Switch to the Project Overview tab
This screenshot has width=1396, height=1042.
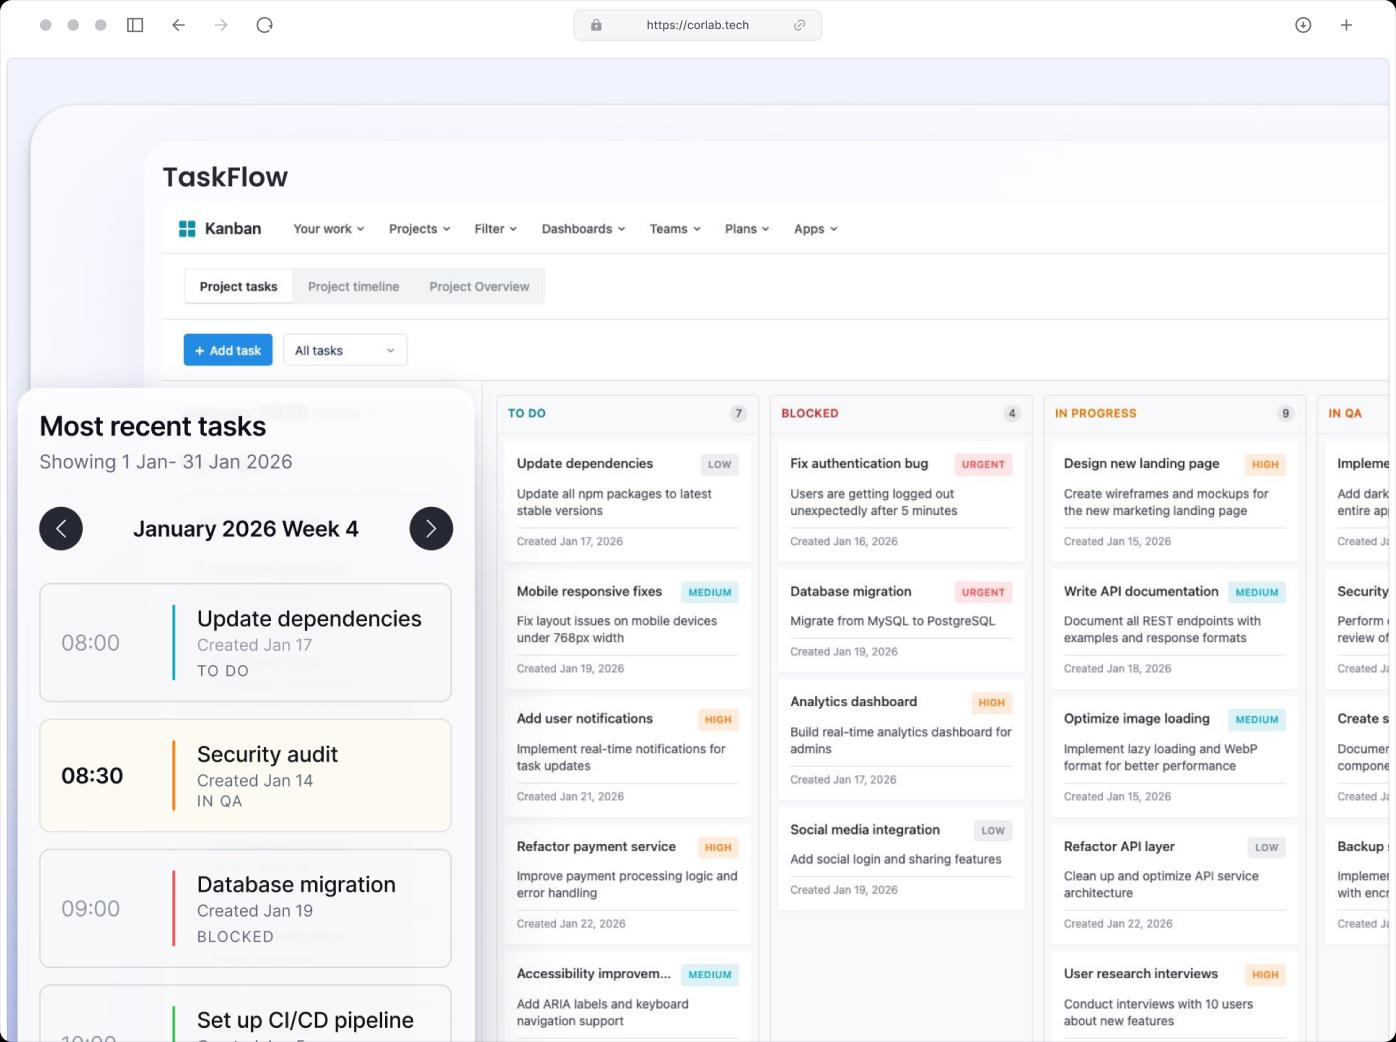(480, 286)
